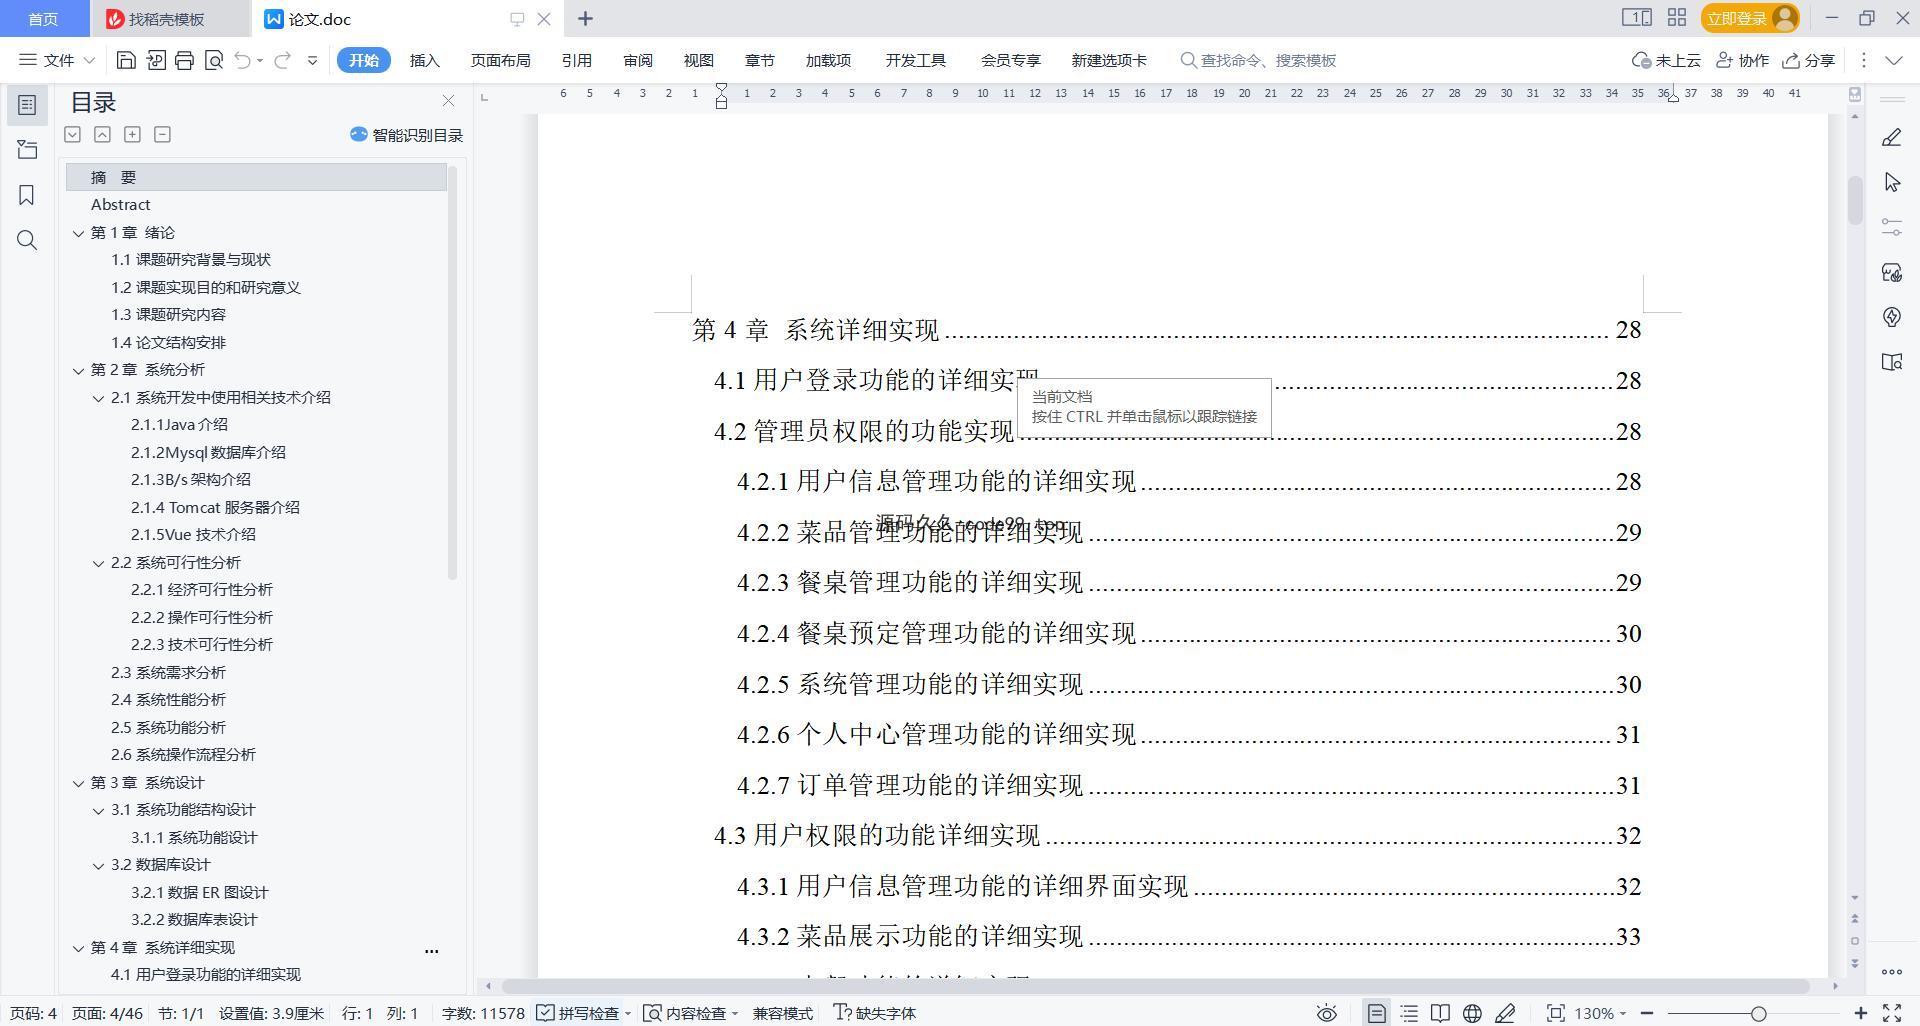Screen dimensions: 1920x1026
Task: Switch to the 插入 ribbon tab
Action: tap(425, 60)
